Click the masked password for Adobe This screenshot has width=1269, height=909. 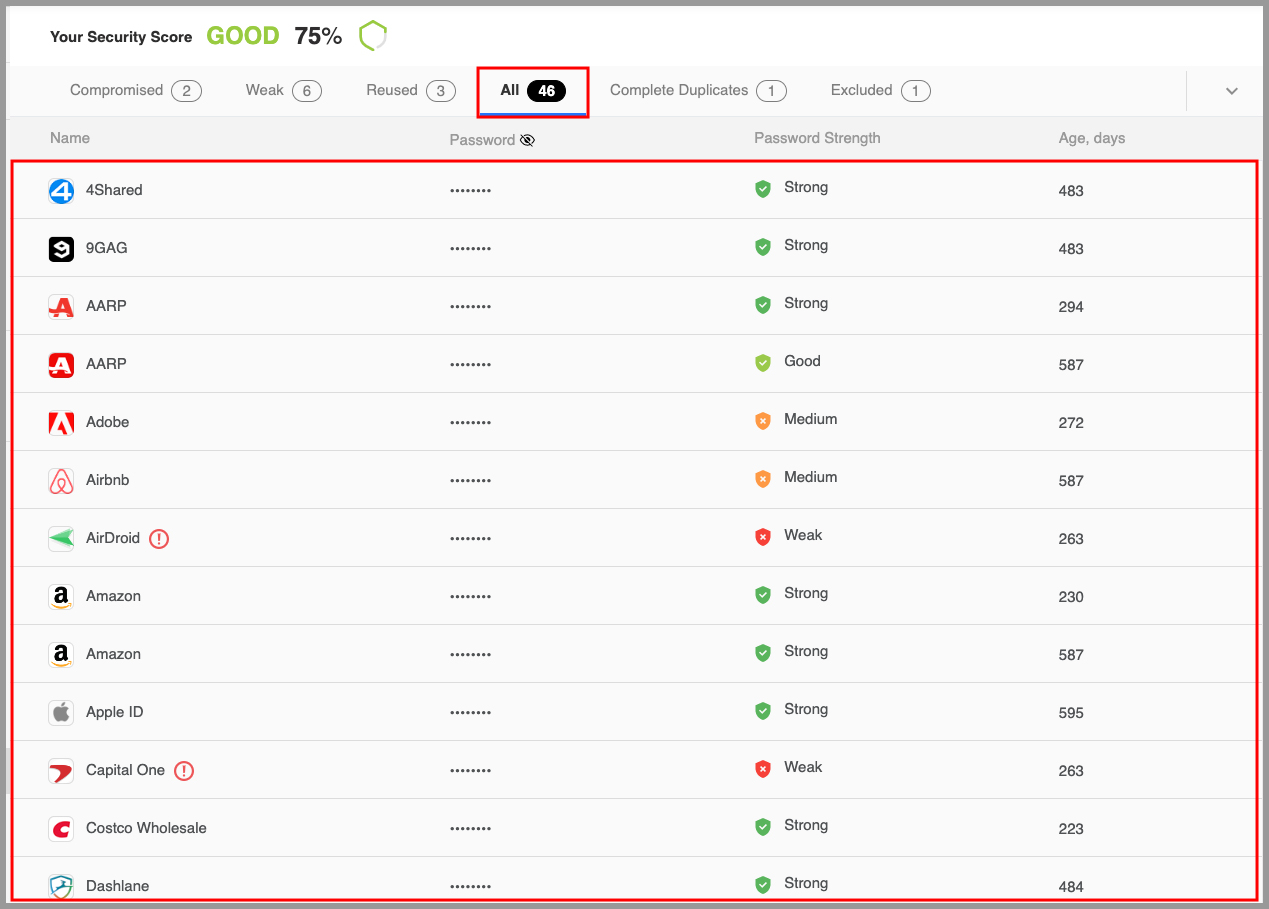tap(471, 423)
